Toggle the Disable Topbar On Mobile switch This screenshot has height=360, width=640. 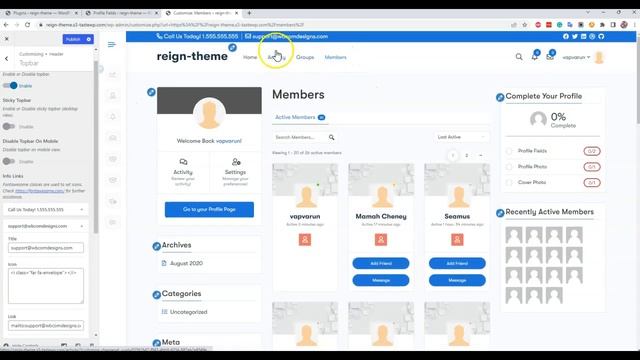(9, 161)
